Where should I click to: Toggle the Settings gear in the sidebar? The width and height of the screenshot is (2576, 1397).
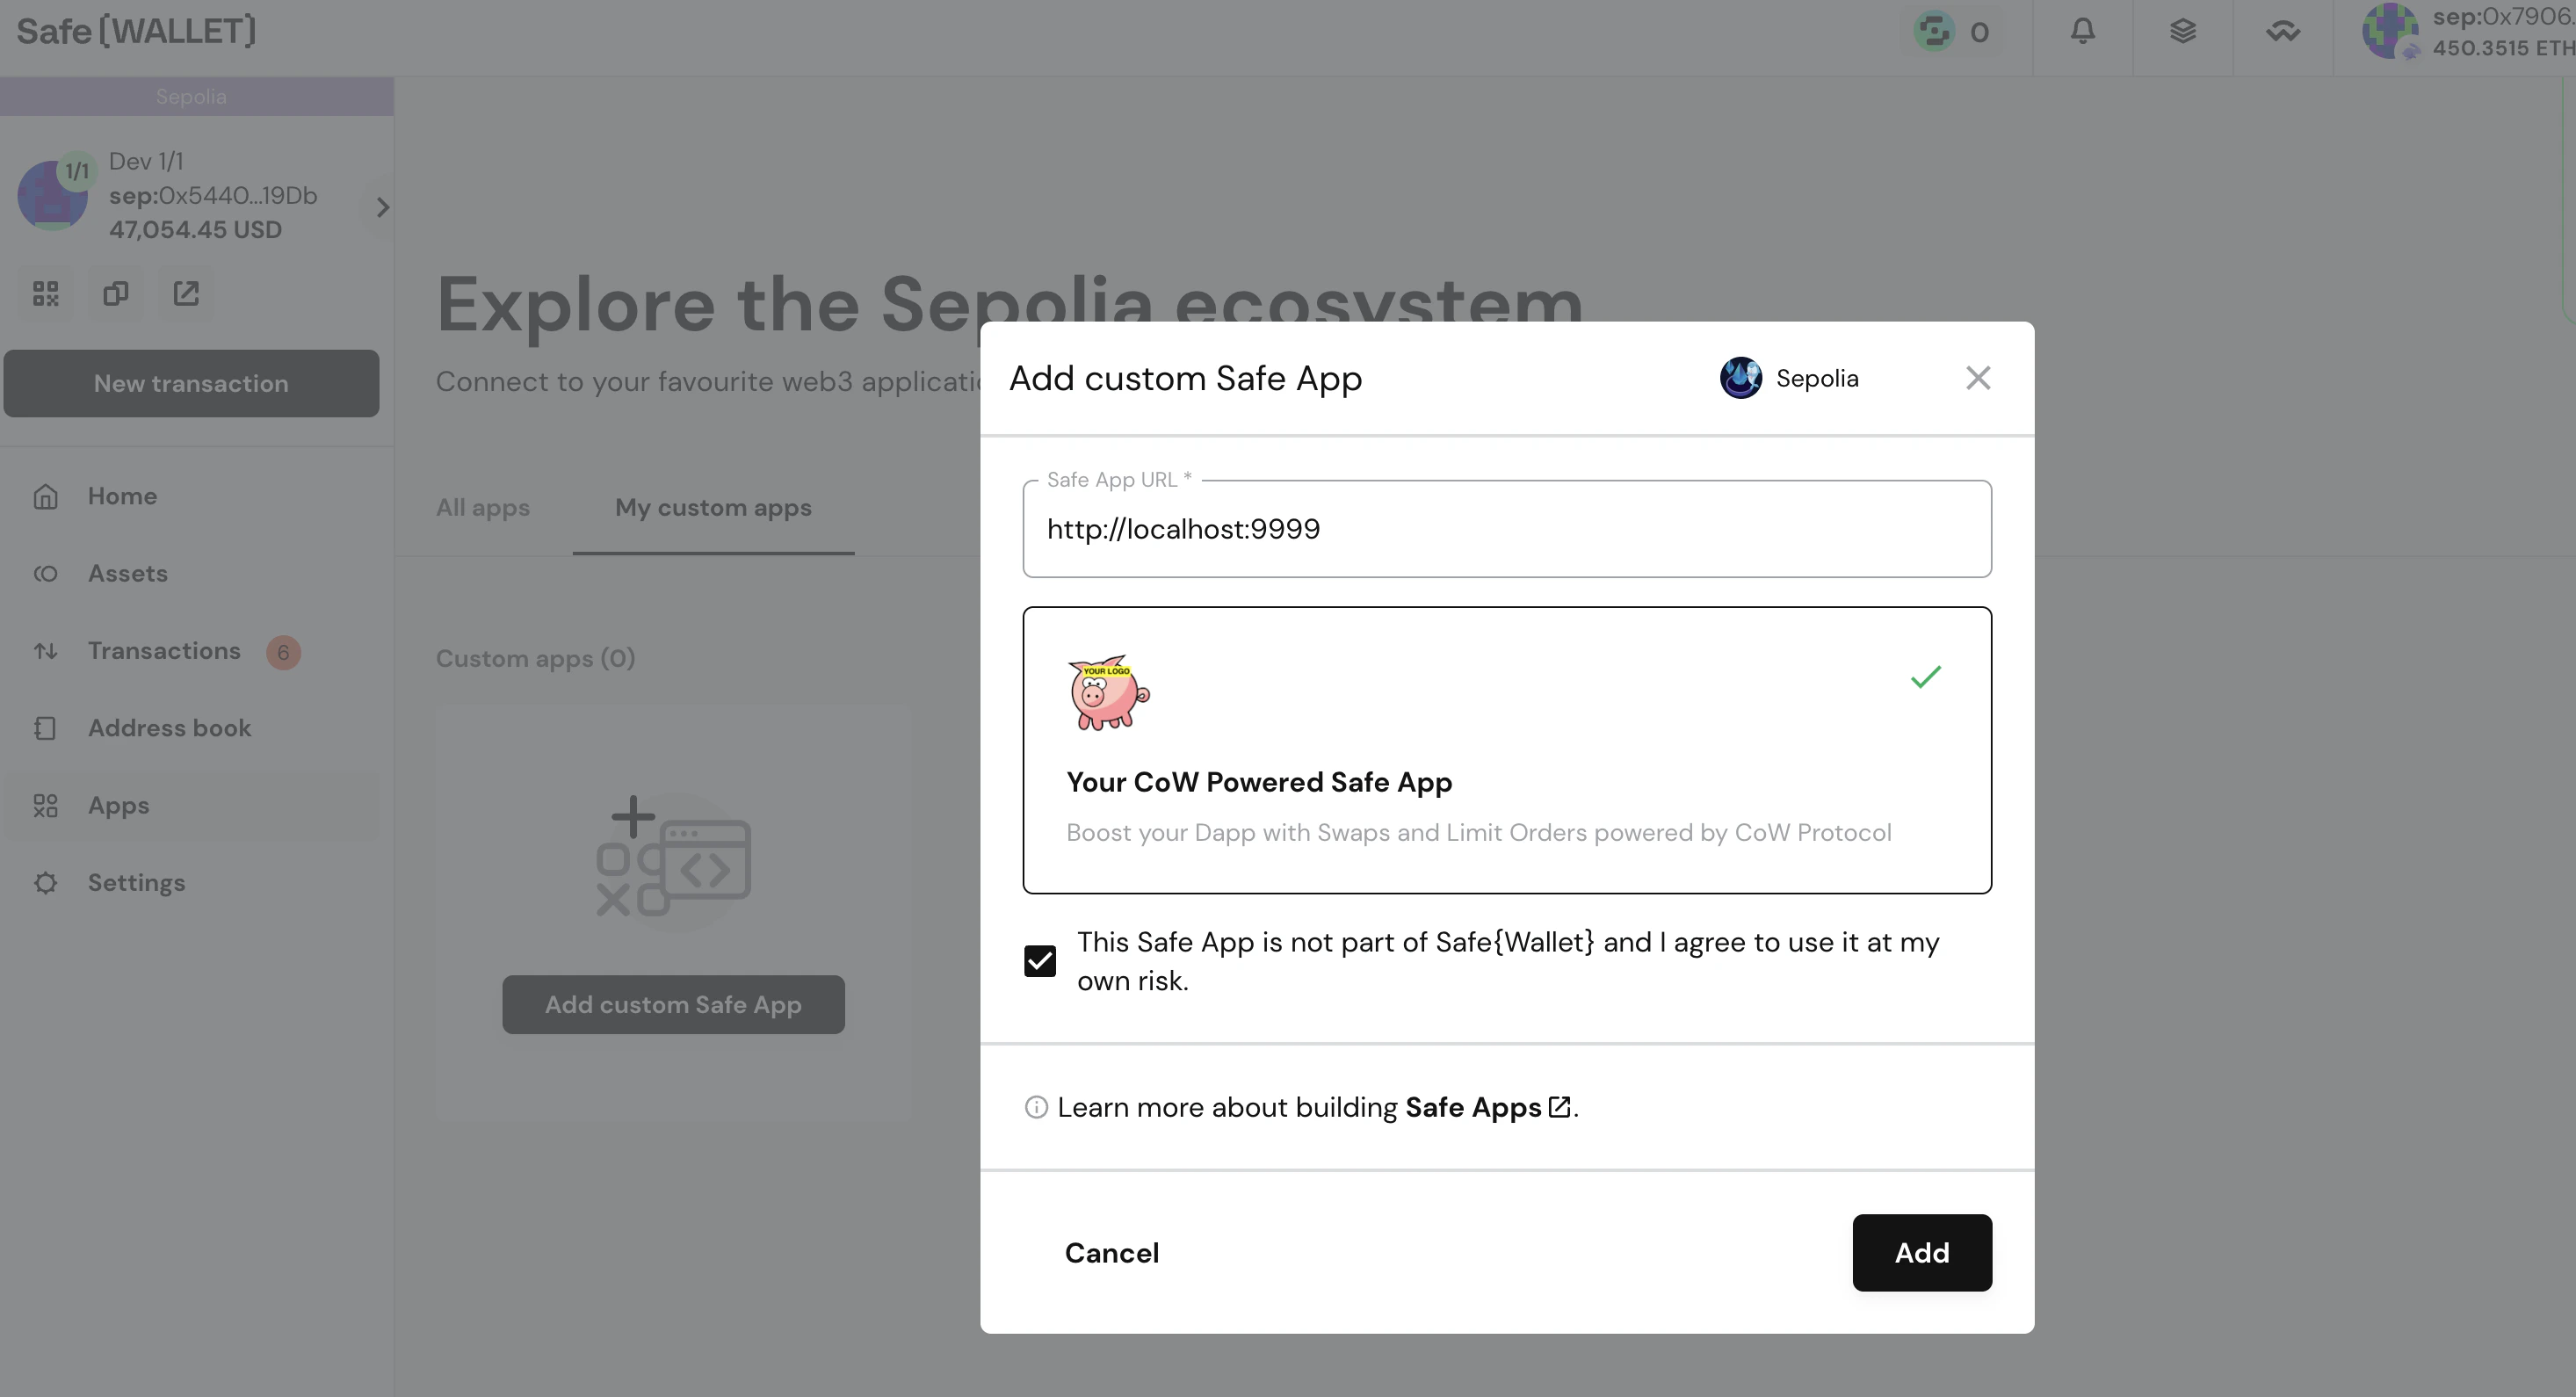46,882
